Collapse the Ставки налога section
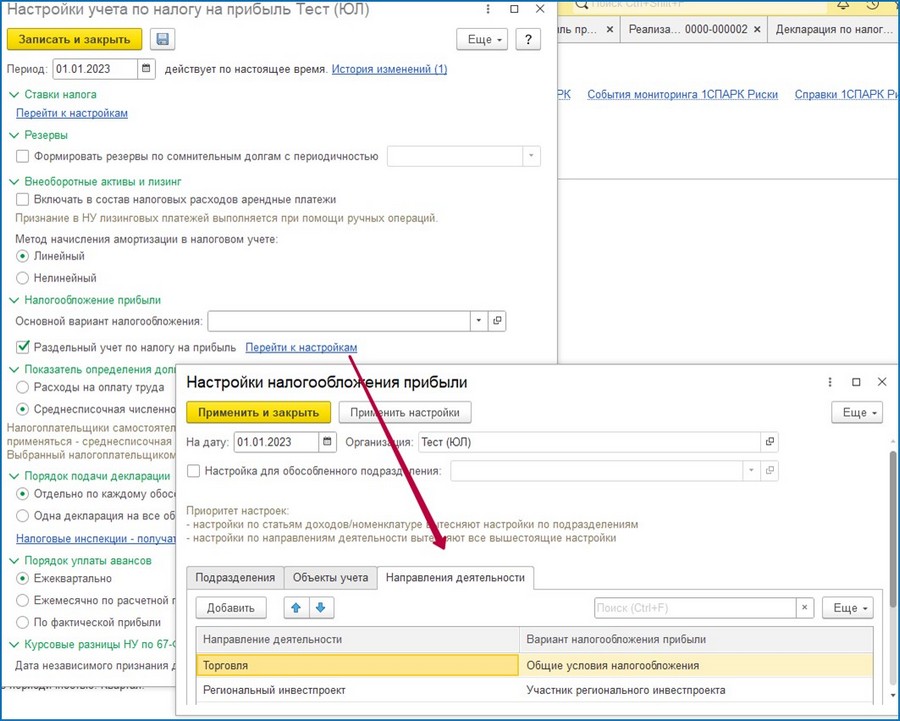Viewport: 900px width, 721px height. 14,94
